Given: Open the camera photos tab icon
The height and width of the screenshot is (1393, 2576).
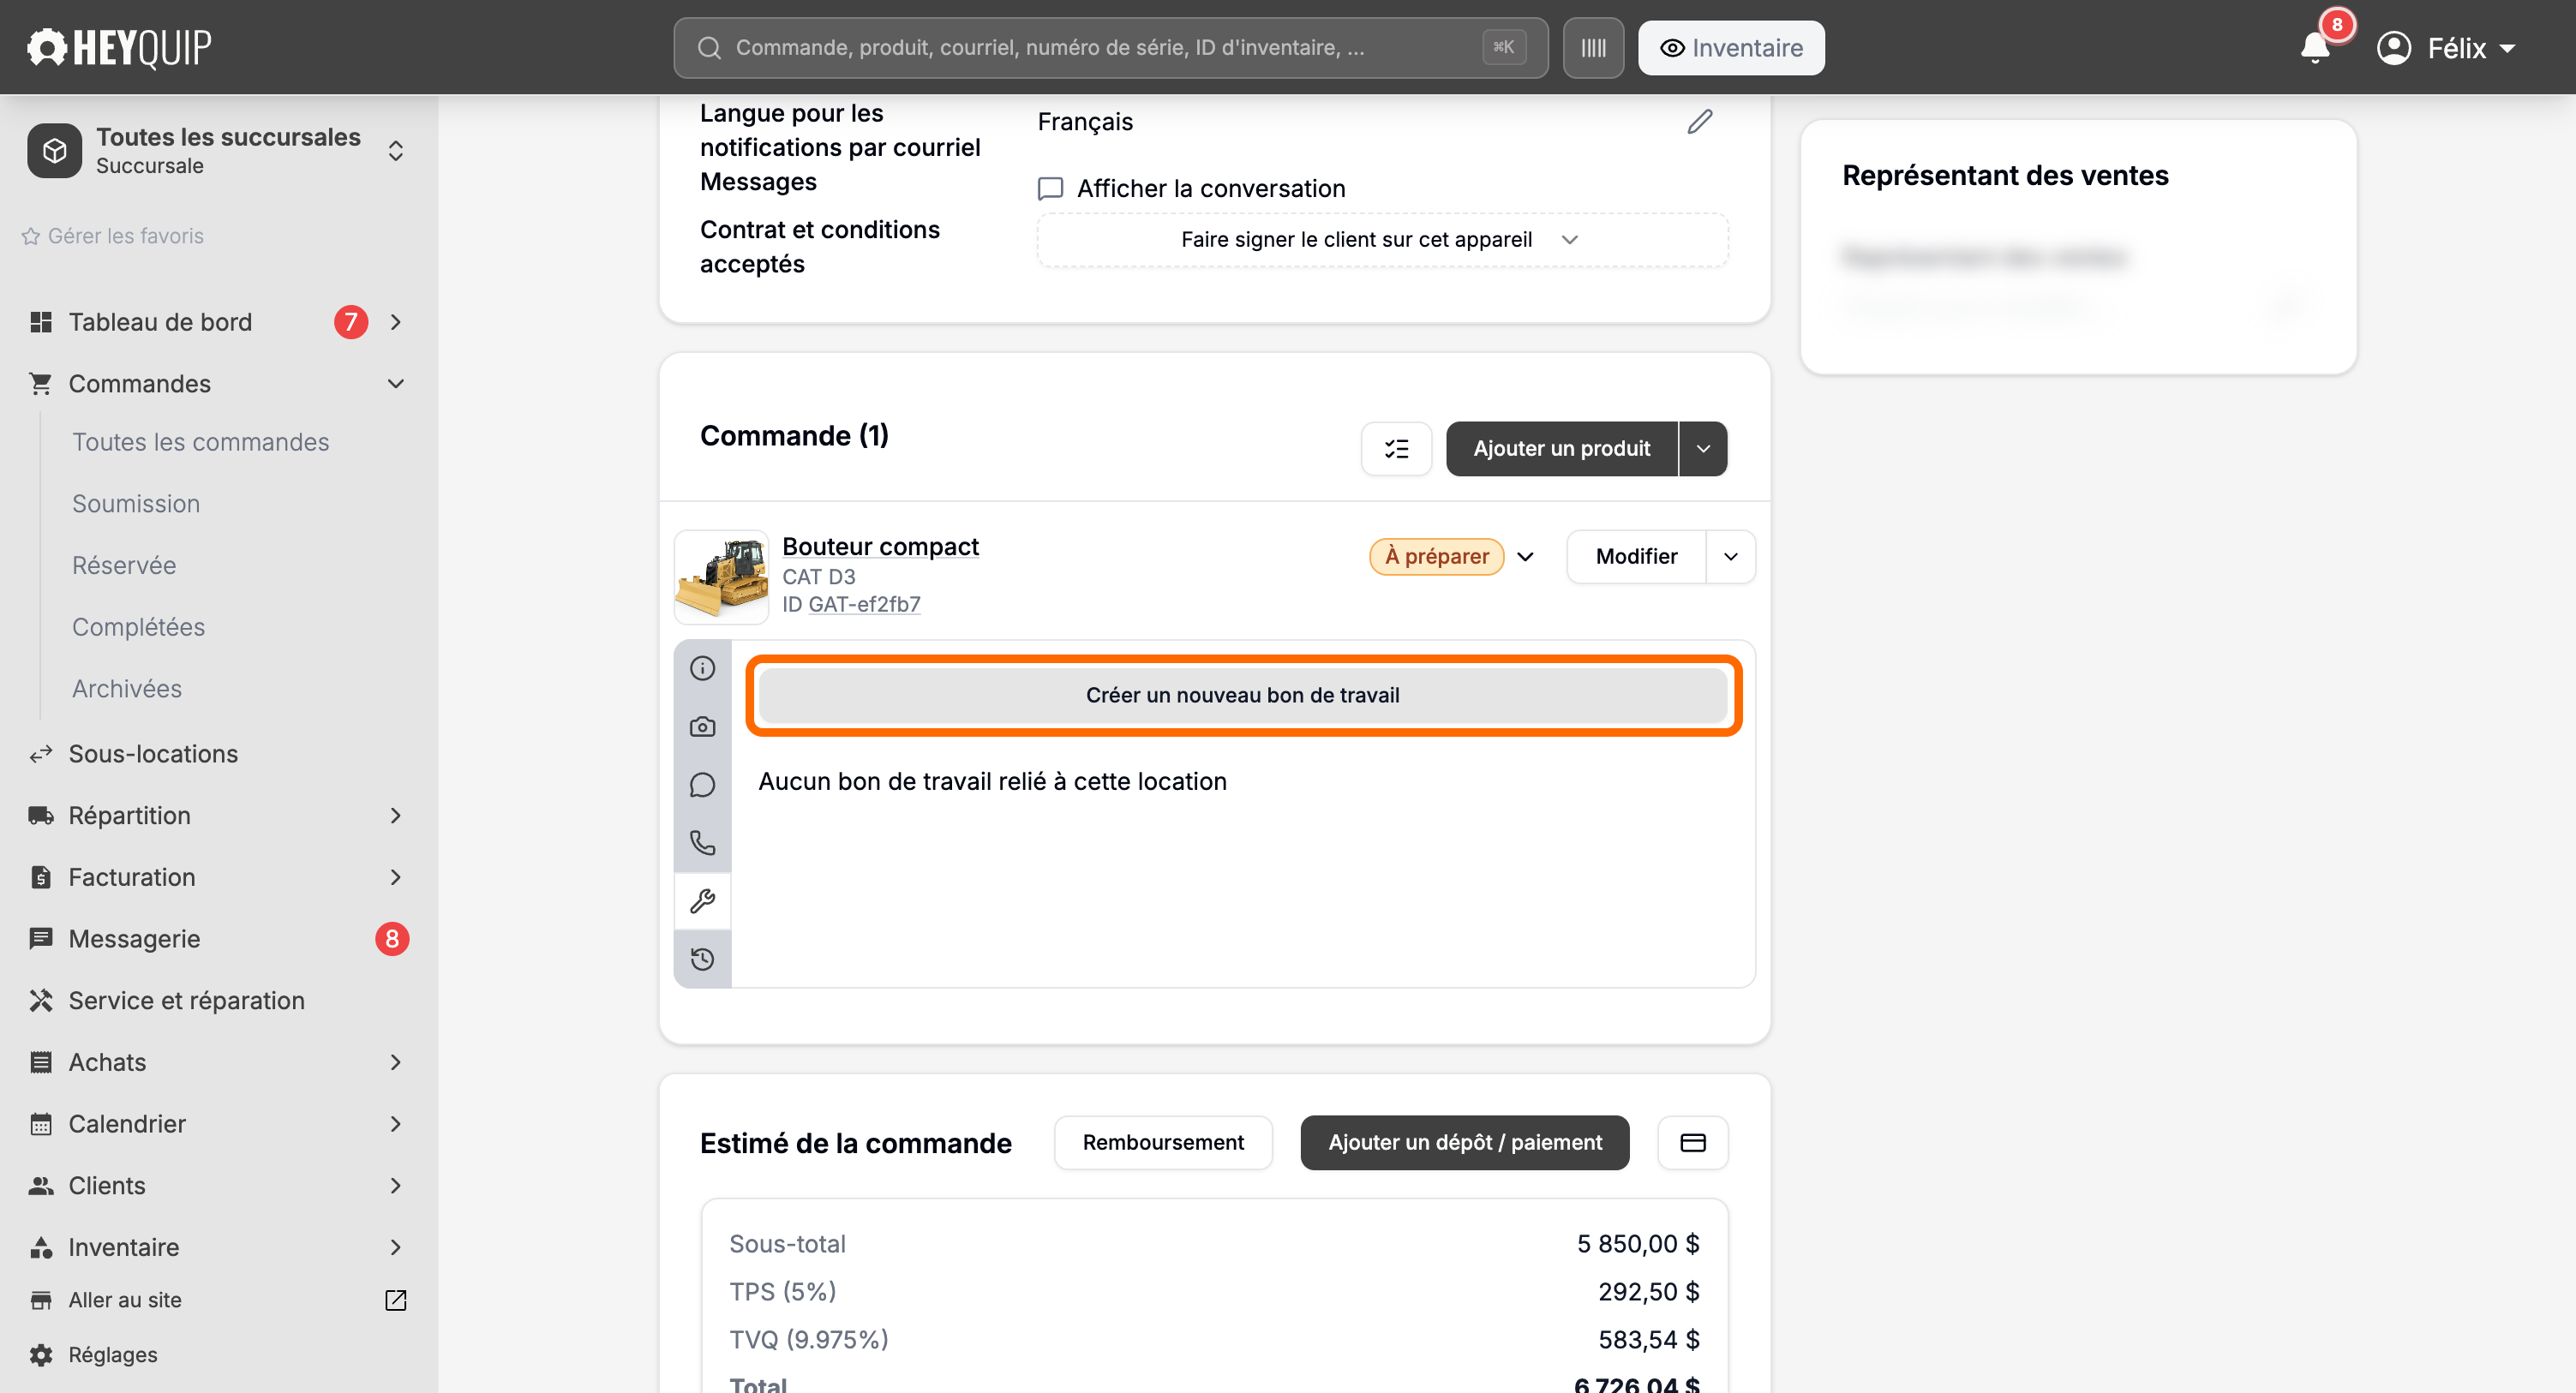Looking at the screenshot, I should point(702,726).
